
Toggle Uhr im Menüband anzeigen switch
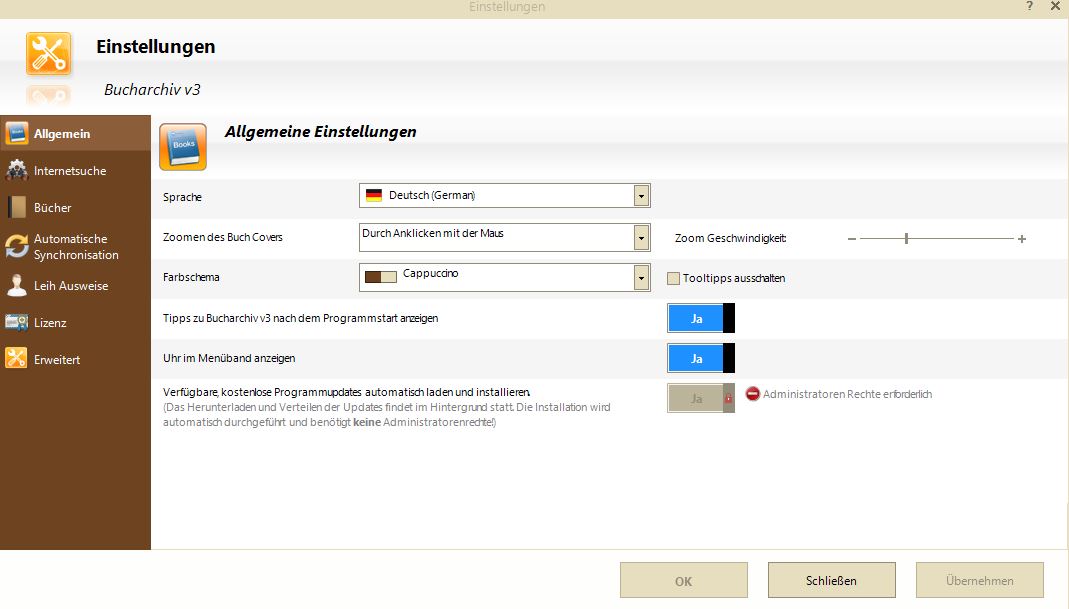(701, 359)
